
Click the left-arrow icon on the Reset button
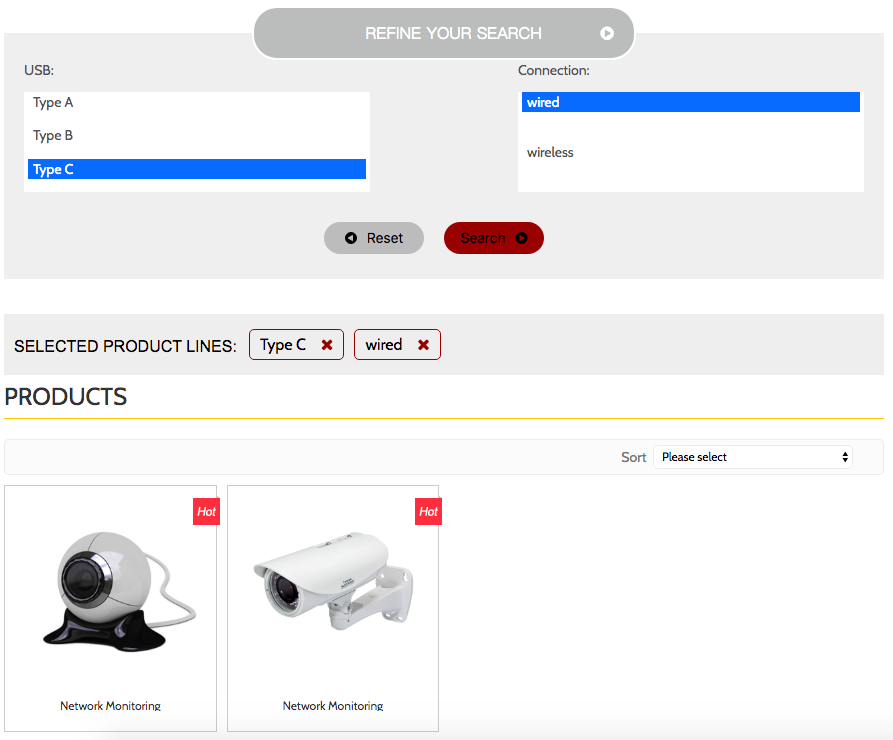(x=351, y=238)
